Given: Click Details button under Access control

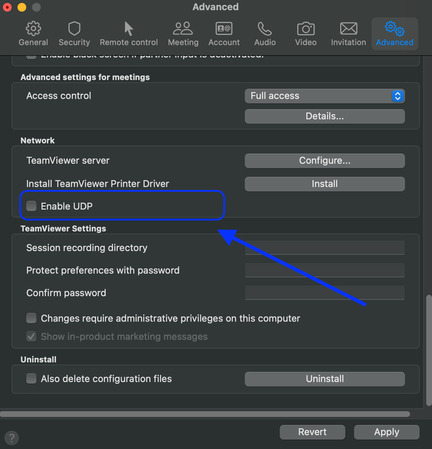Looking at the screenshot, I should pos(325,116).
